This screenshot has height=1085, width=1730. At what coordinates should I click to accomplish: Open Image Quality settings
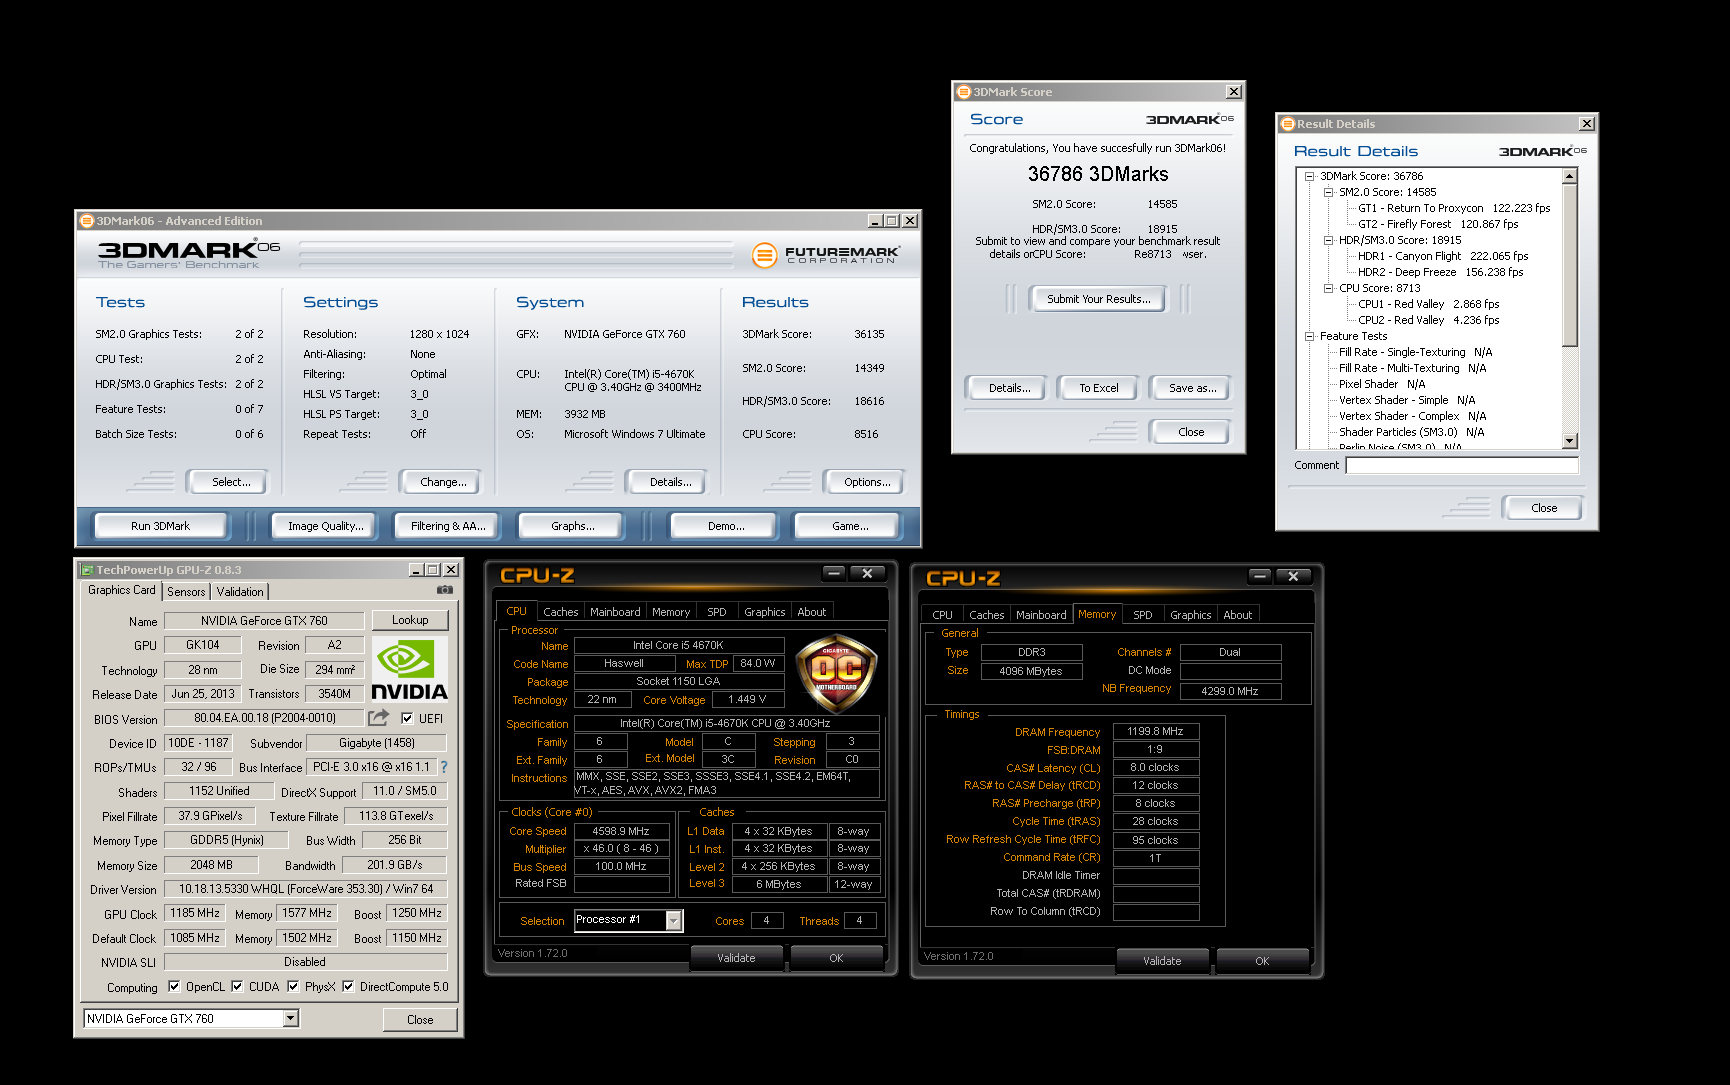coord(325,526)
